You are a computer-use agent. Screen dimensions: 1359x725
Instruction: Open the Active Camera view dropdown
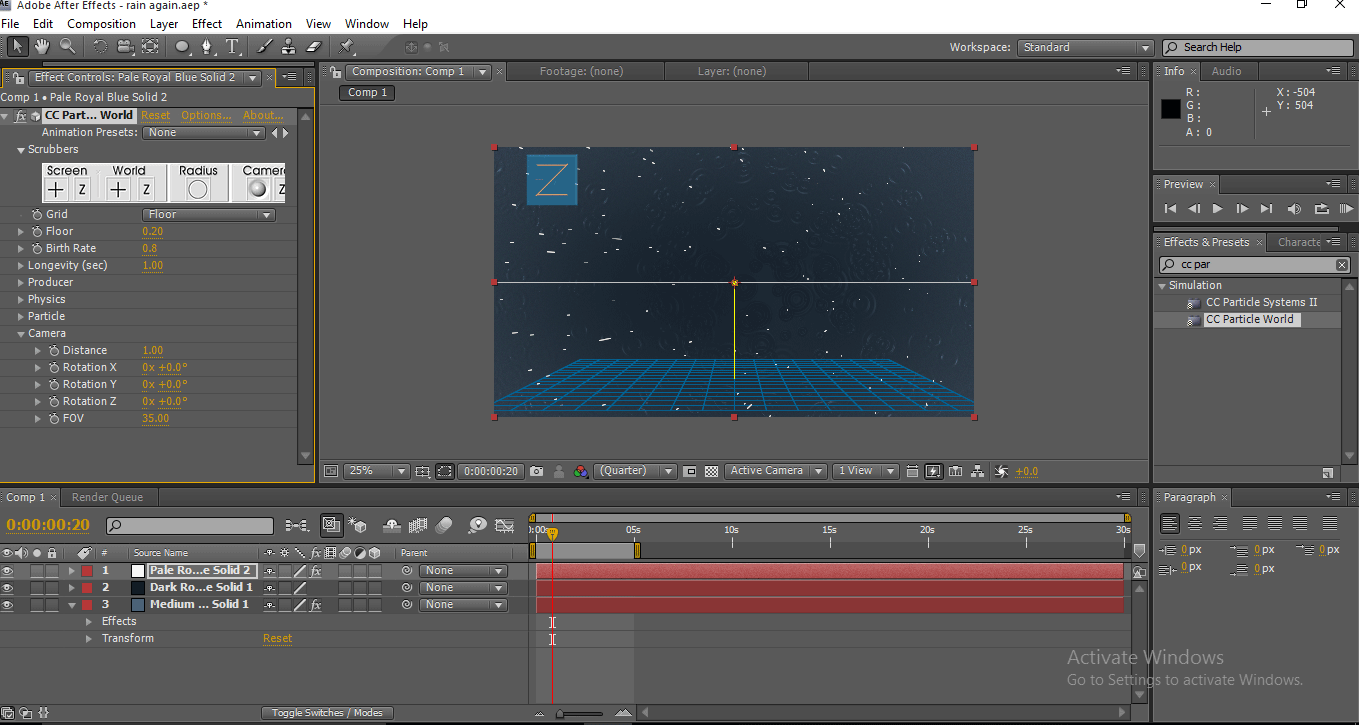[776, 471]
